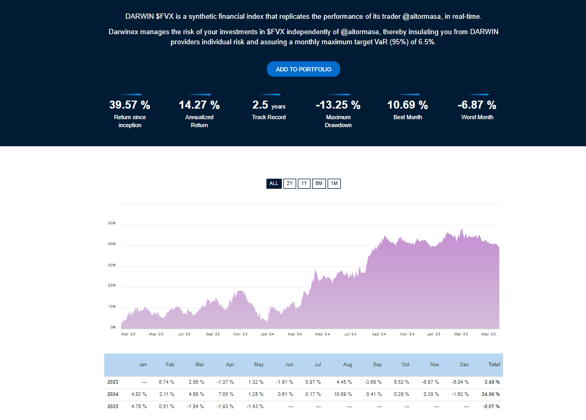This screenshot has height=420, width=586.
Task: Select the 2024 row label
Action: pyautogui.click(x=112, y=394)
